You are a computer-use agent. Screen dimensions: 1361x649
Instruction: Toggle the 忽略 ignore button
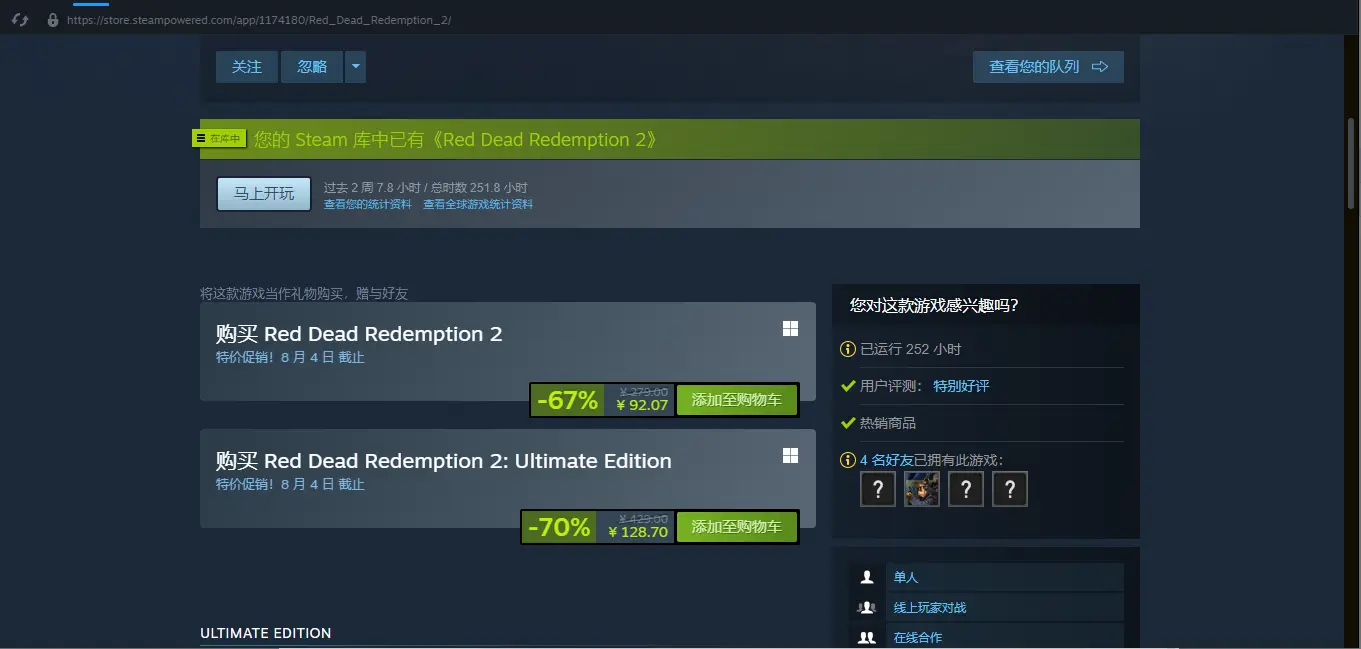click(312, 67)
